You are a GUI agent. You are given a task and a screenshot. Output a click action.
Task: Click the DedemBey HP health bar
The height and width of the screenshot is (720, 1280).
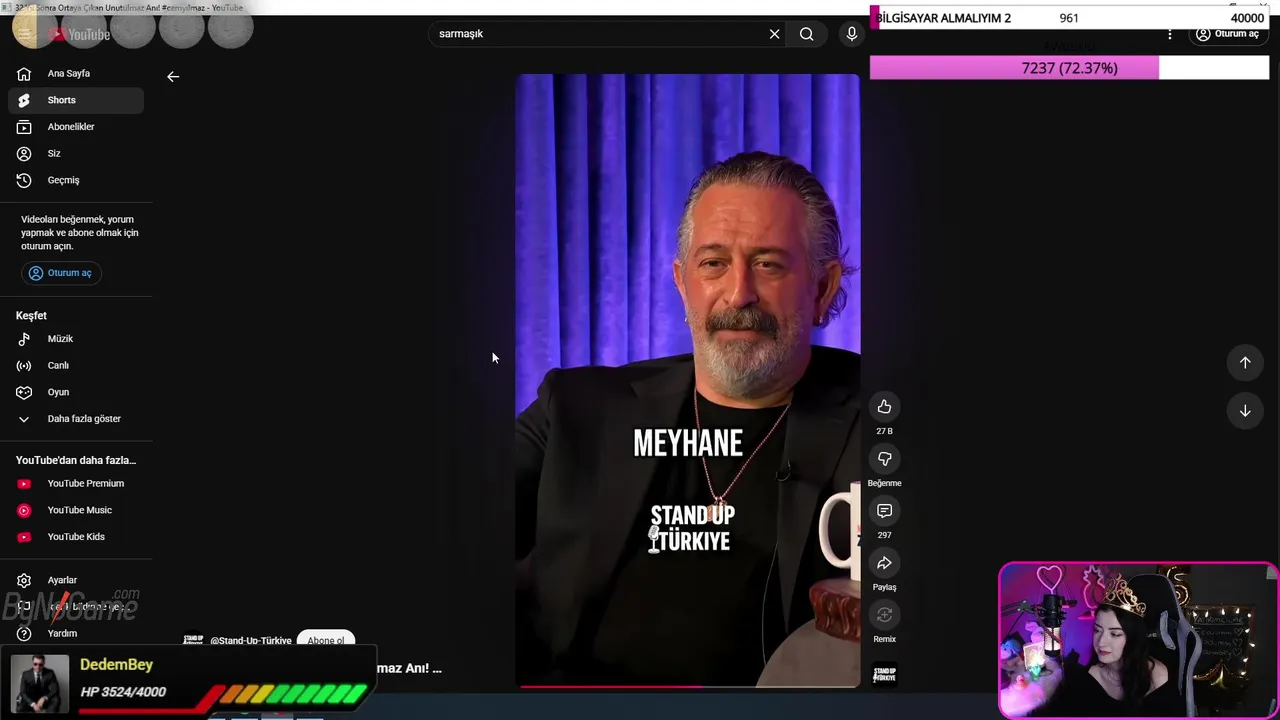[x=294, y=694]
